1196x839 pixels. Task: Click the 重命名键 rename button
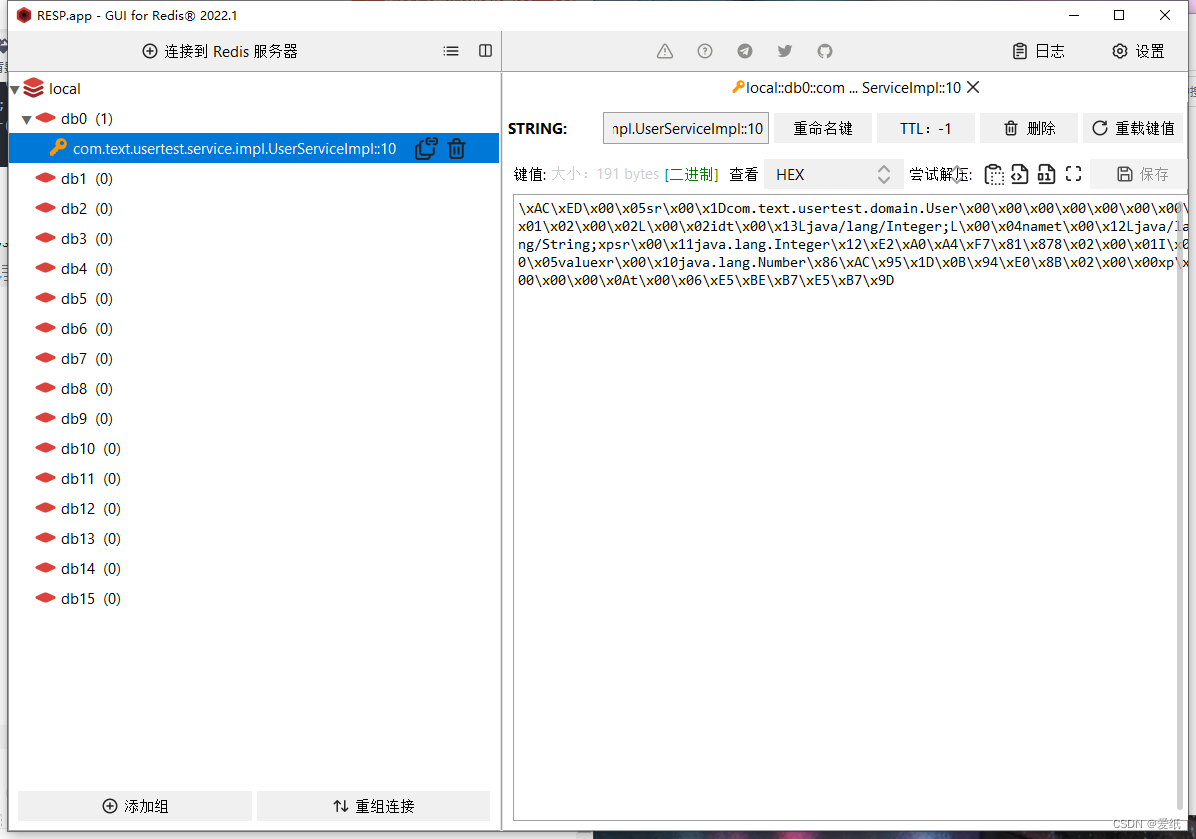tap(822, 127)
